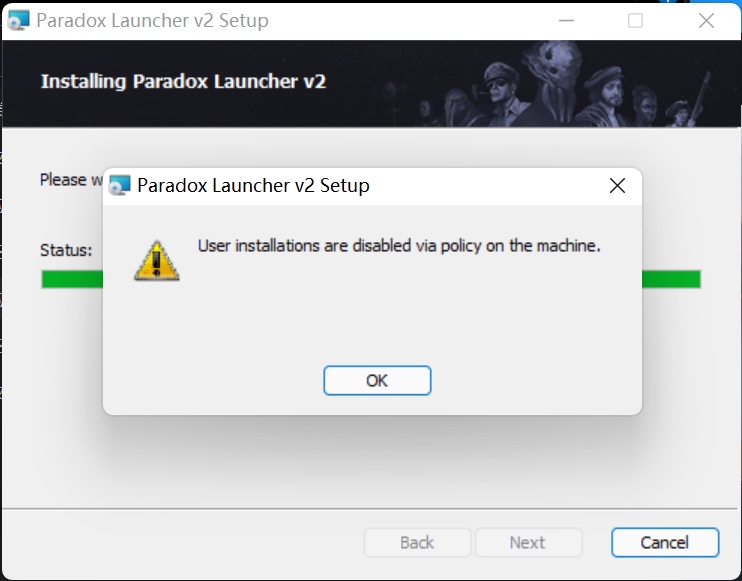The image size is (742, 581).
Task: Select the "User installations are disabled" message text
Action: coord(399,246)
